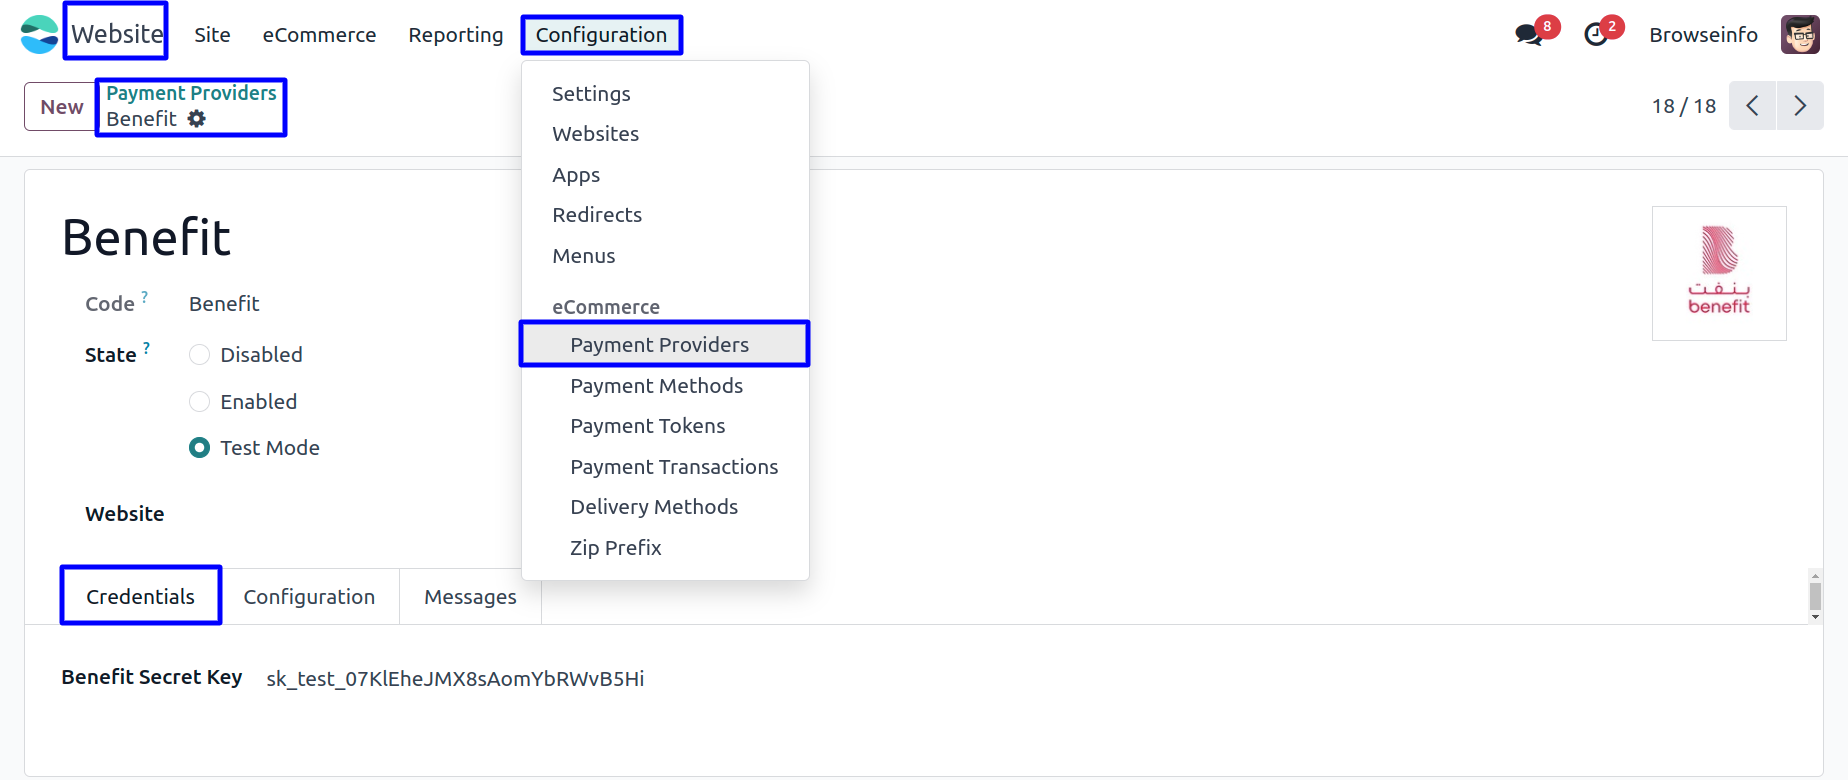Screen dimensions: 1848x780
Task: Click the Odoo app logo icon
Action: click(40, 34)
